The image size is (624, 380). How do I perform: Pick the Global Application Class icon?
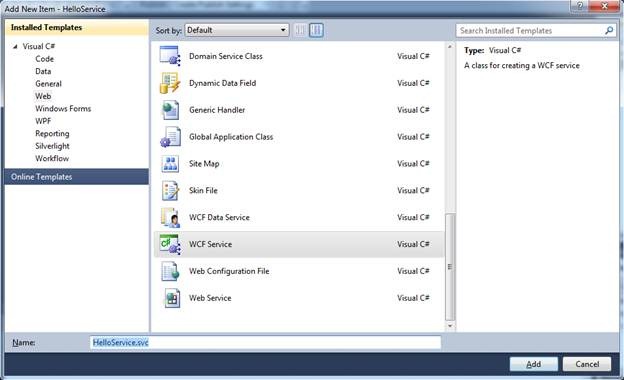[x=170, y=137]
